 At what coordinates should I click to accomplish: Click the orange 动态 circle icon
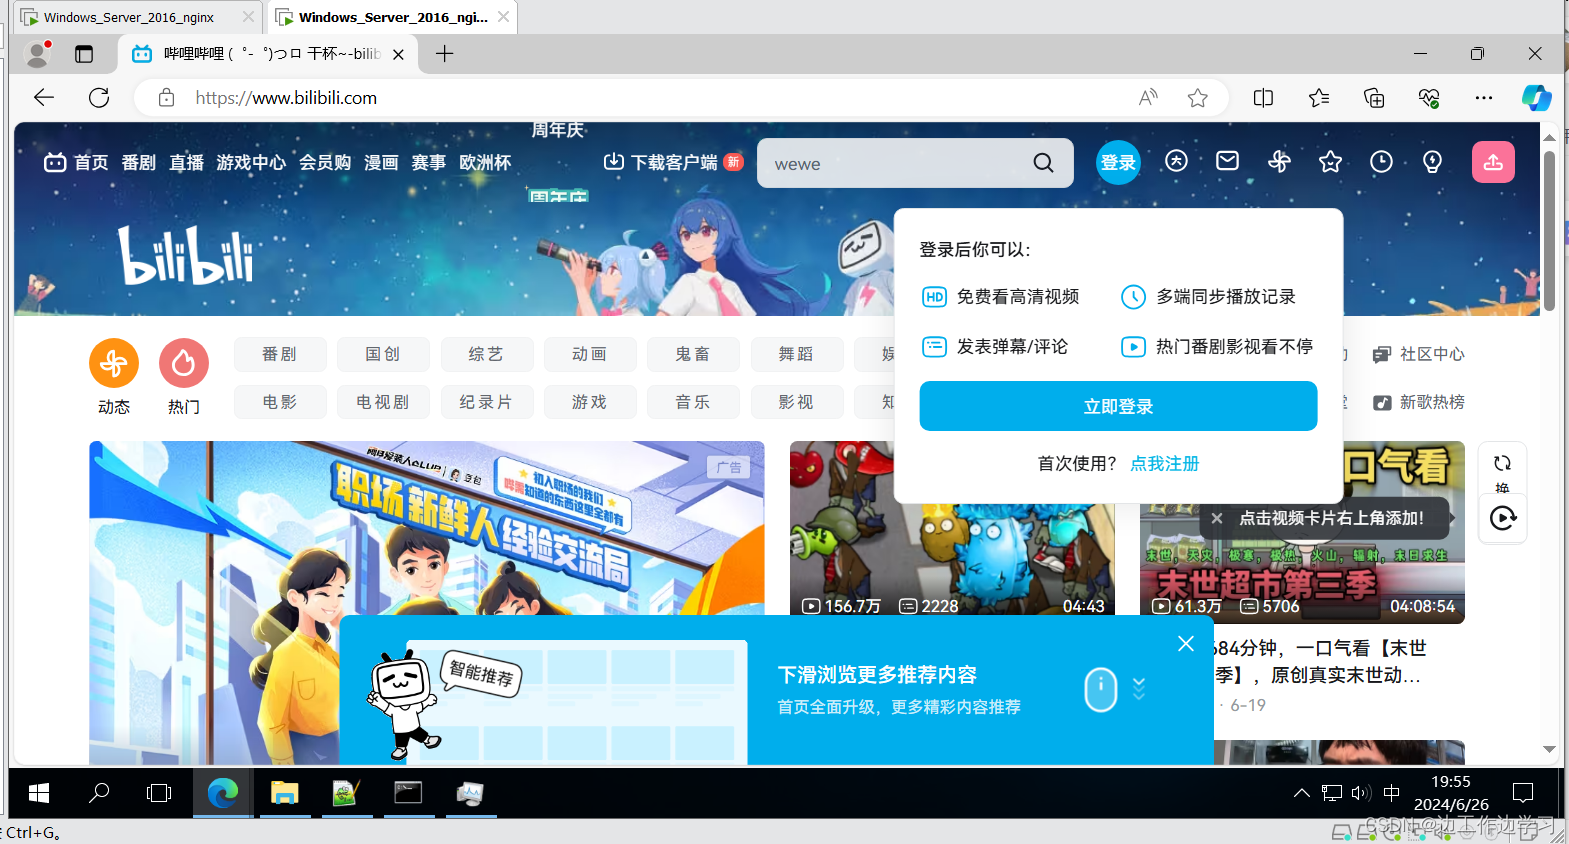point(114,363)
